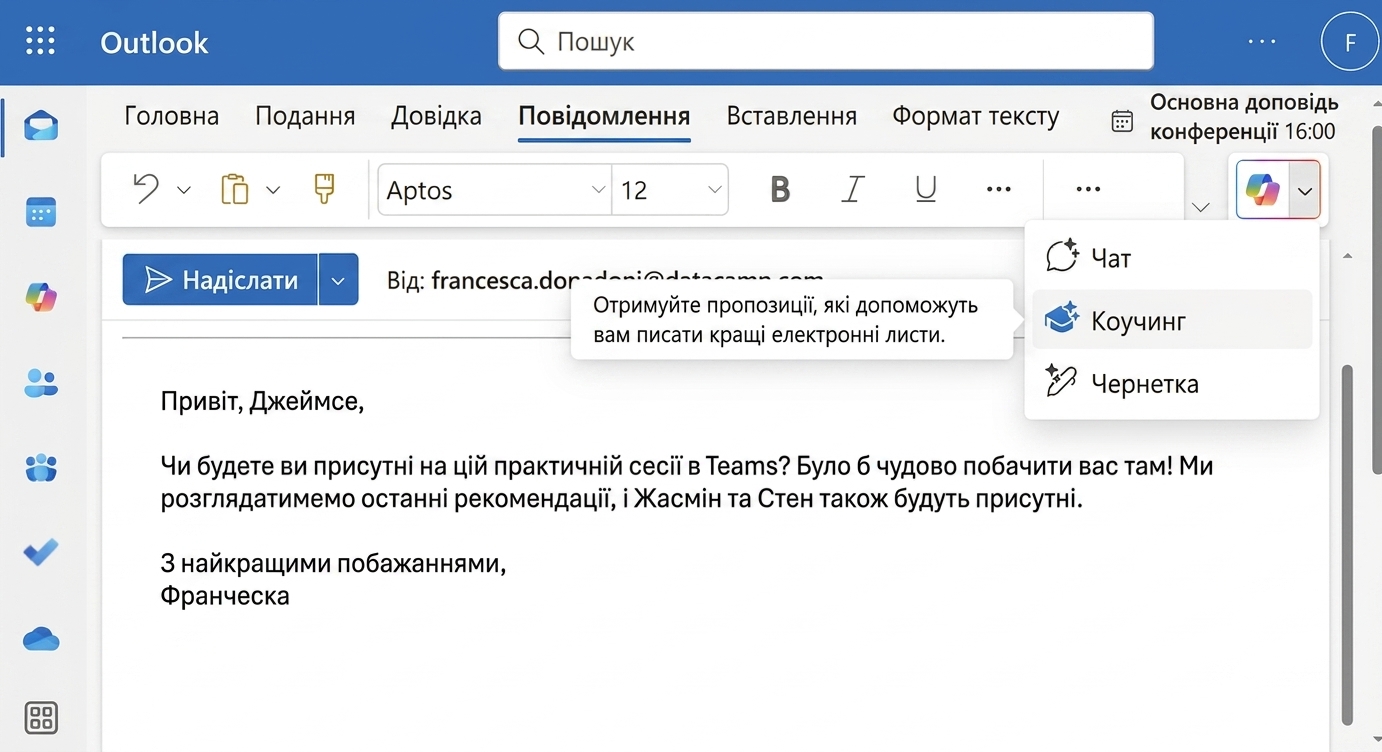Switch to the Довідка tab
Image resolution: width=1382 pixels, height=752 pixels.
[436, 116]
